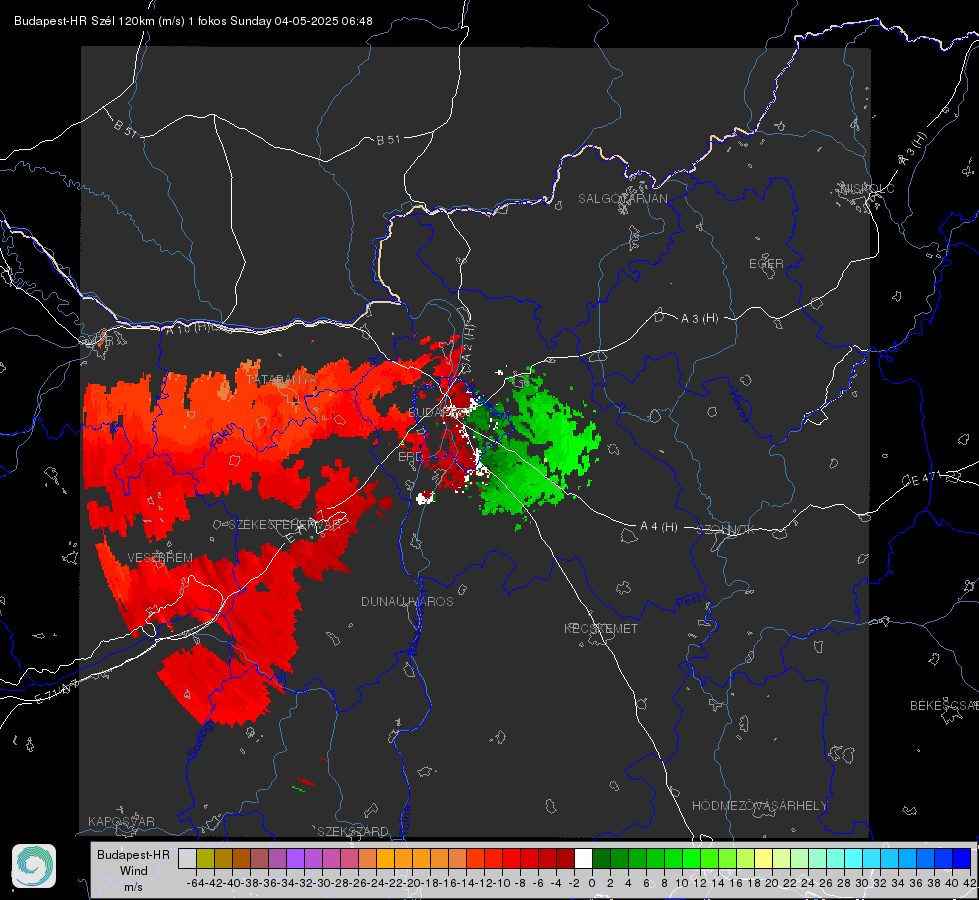Click the 'A 4 (H)' road label
Screen dimensions: 979x900
click(x=659, y=527)
